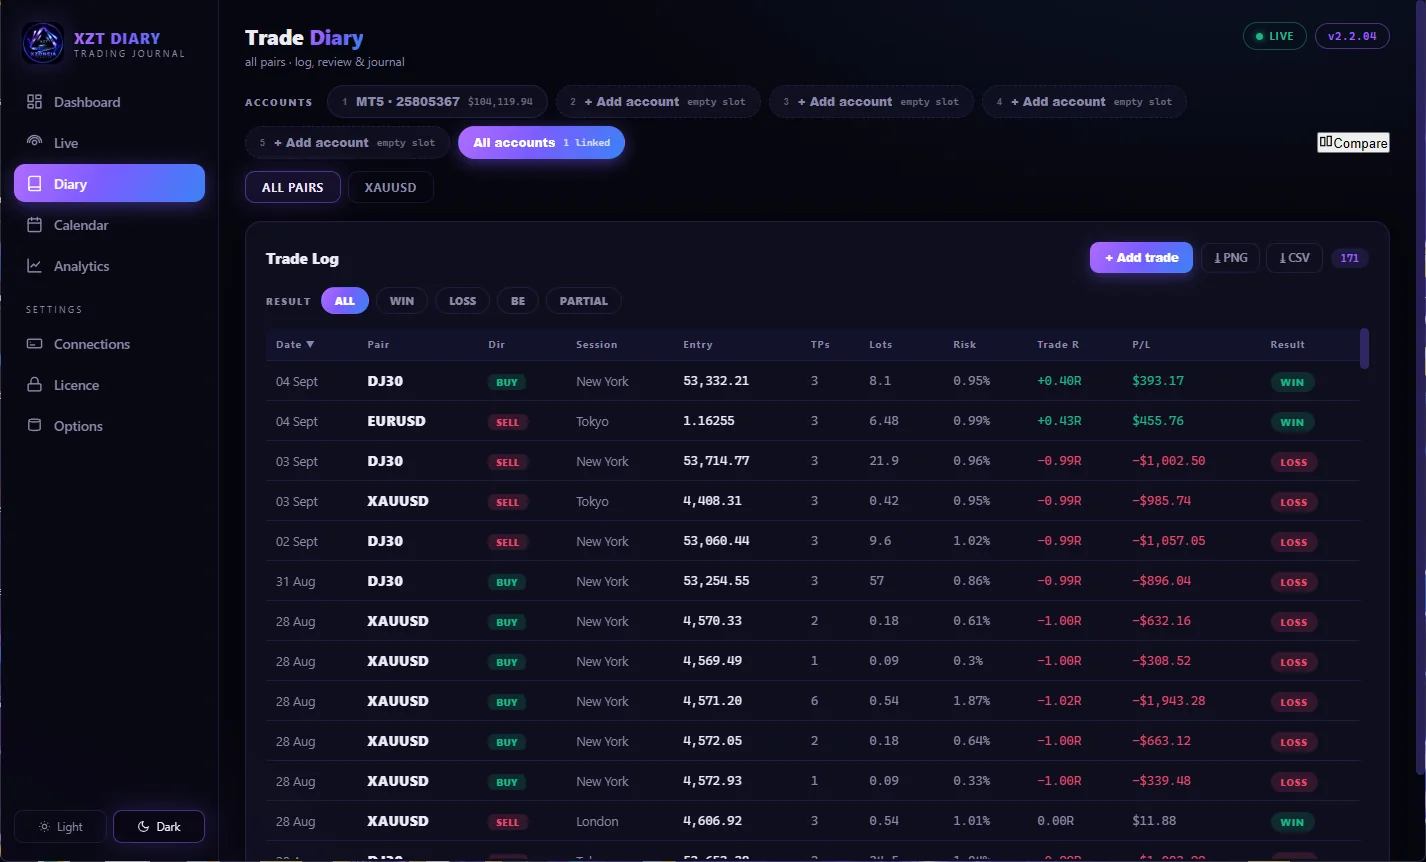
Task: Switch to Light theme
Action: tap(60, 827)
